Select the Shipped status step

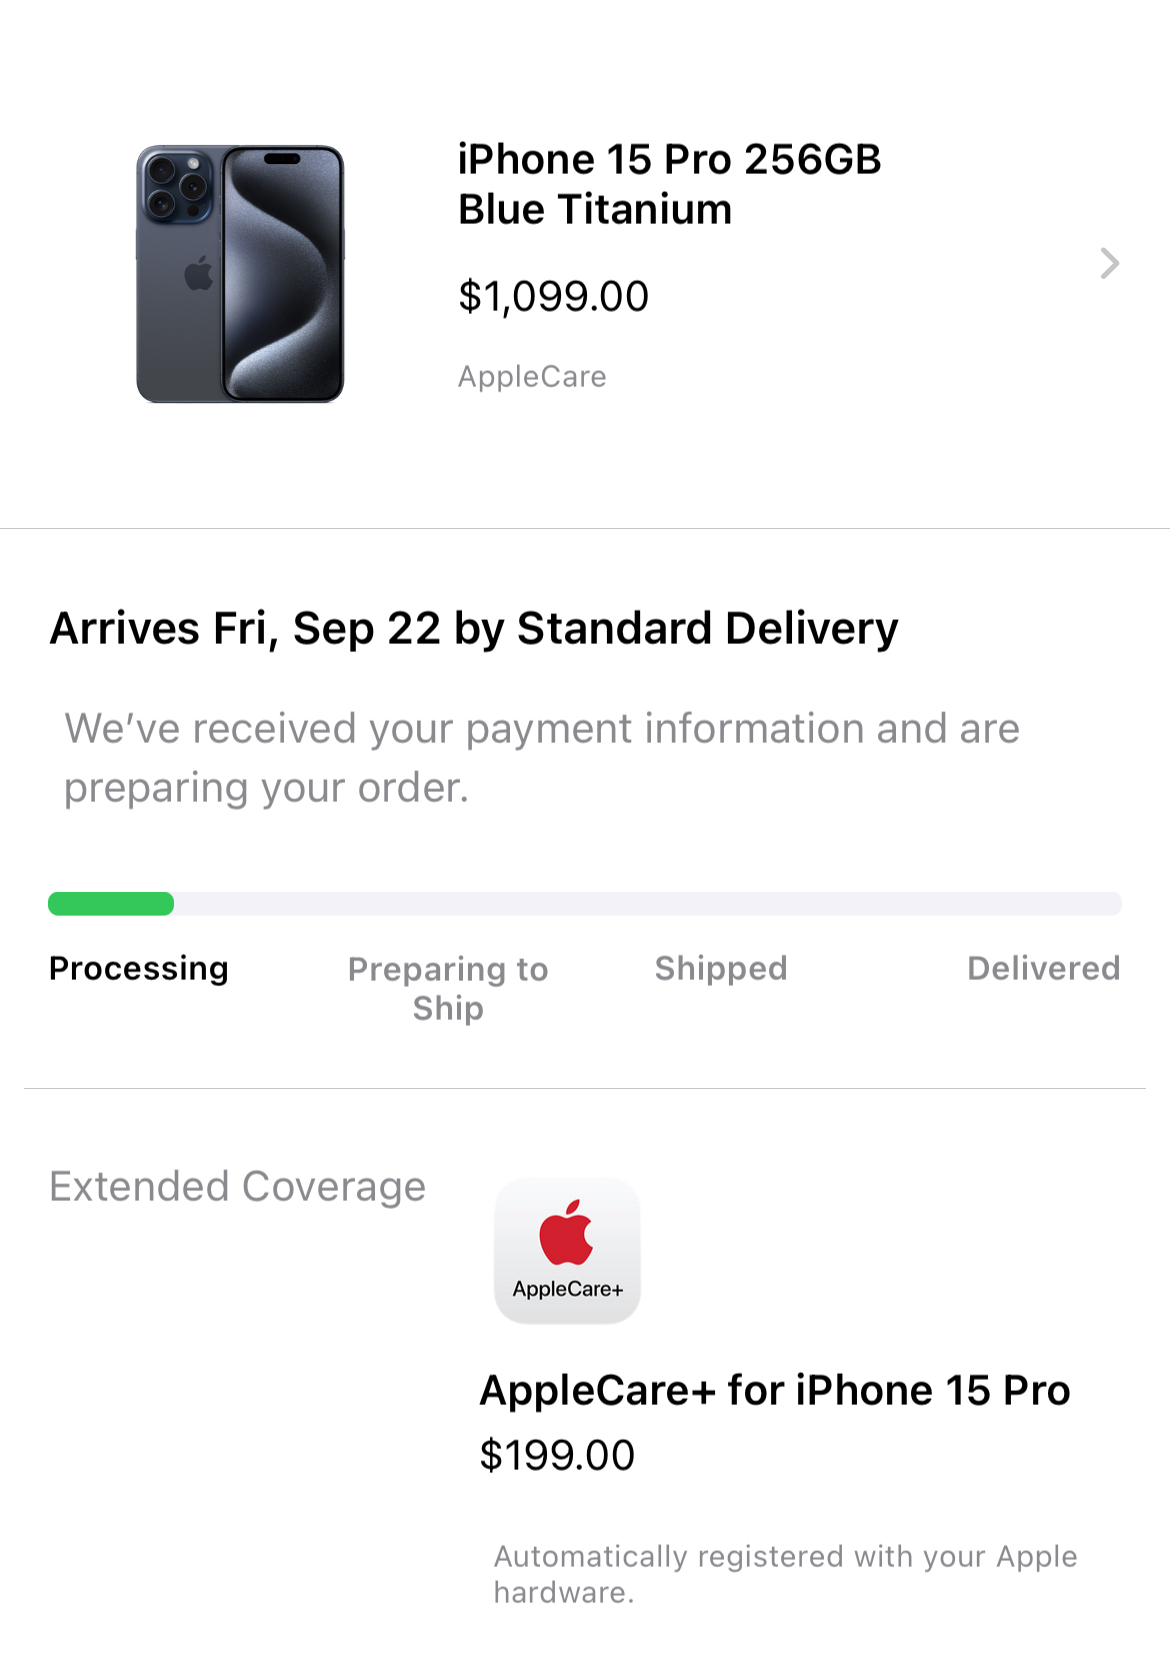721,968
